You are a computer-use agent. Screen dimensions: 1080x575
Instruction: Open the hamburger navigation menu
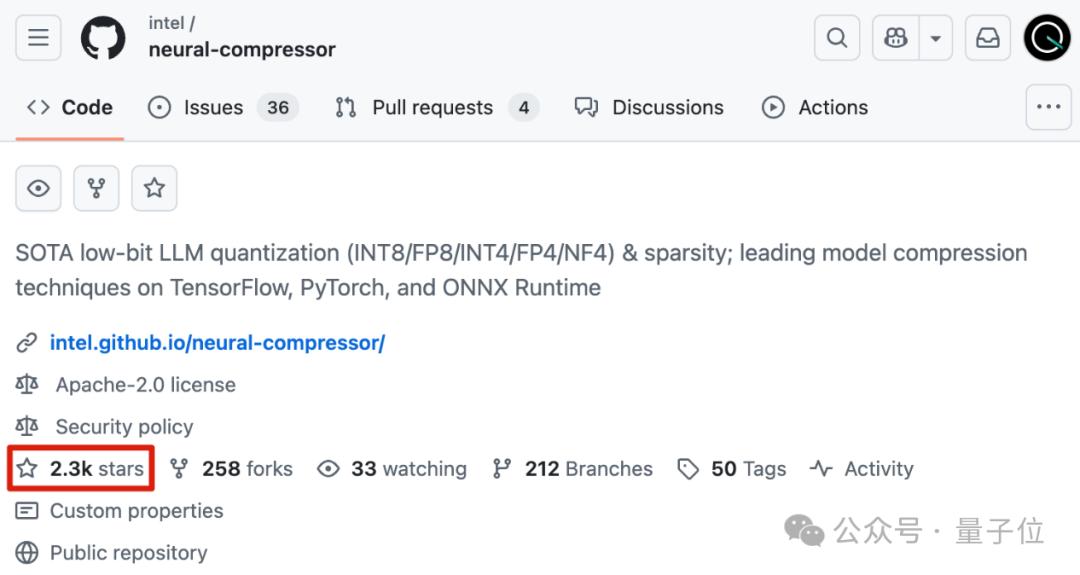coord(38,37)
